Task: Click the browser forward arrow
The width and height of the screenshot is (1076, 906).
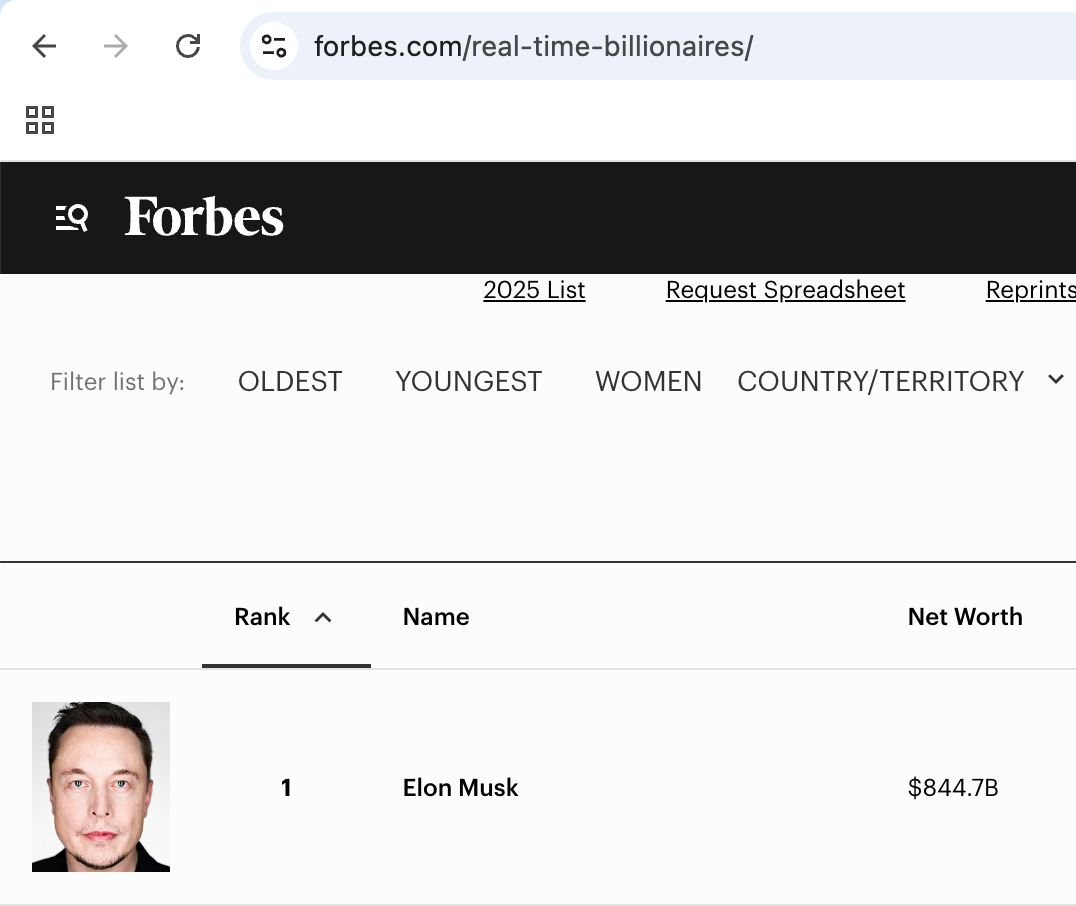Action: 116,46
